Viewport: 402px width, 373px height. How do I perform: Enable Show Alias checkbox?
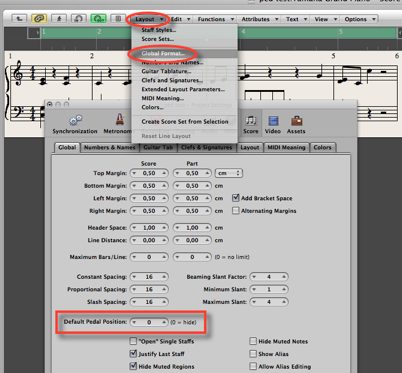(x=253, y=354)
